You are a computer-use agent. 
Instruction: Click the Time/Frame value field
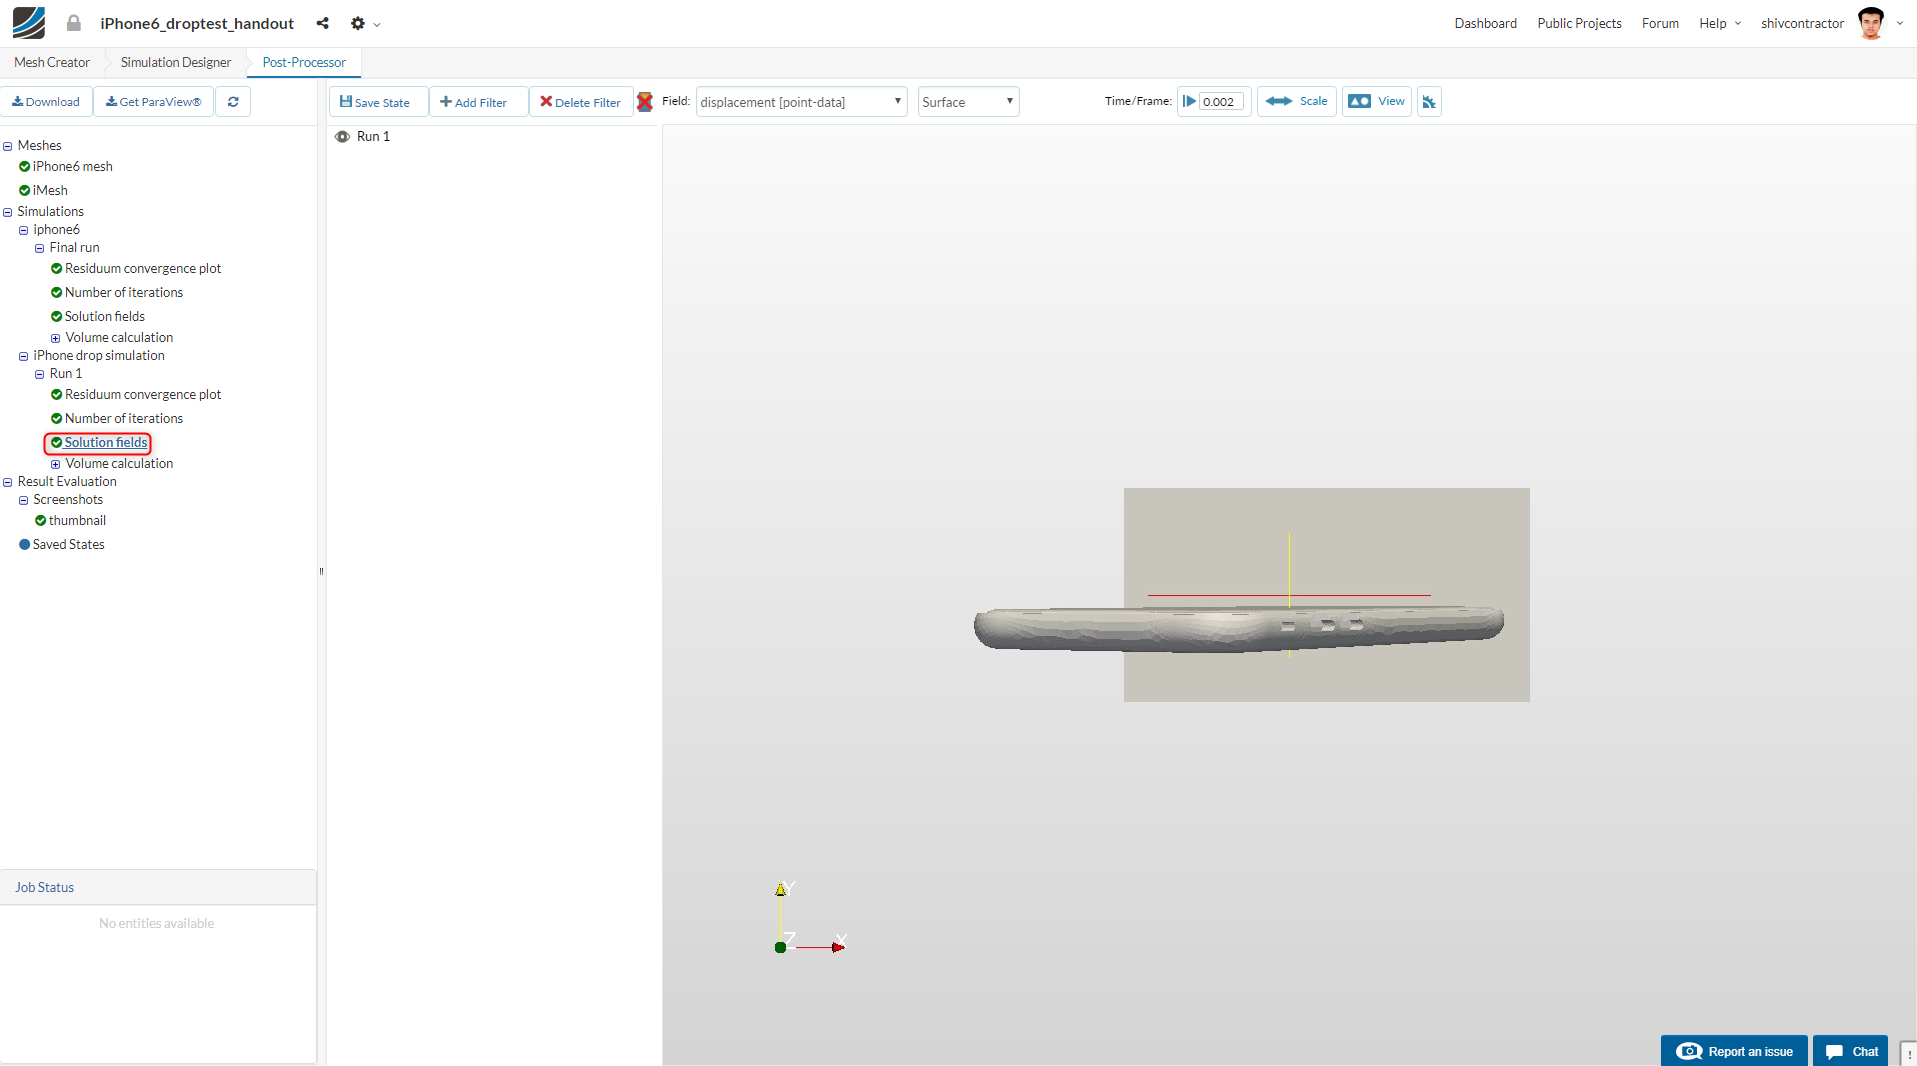pyautogui.click(x=1221, y=102)
